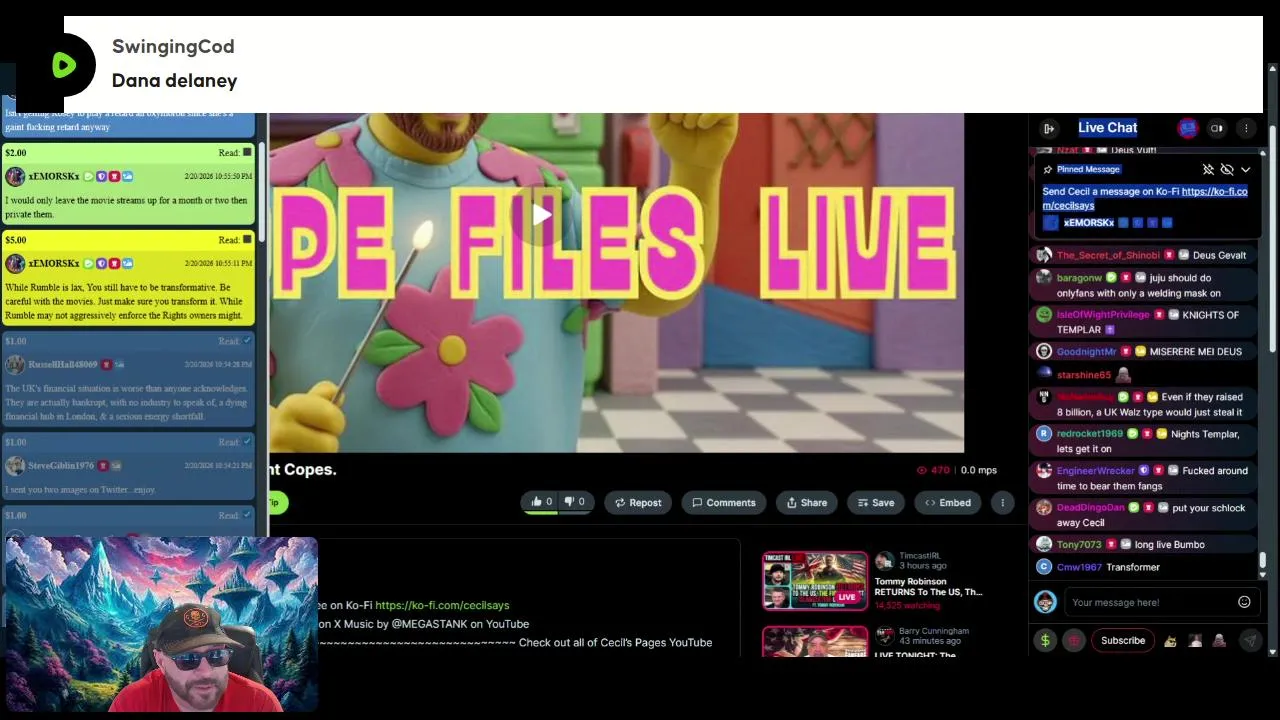Click RussellHall48069's avatar in rants panel
1280x720 pixels.
coord(15,365)
